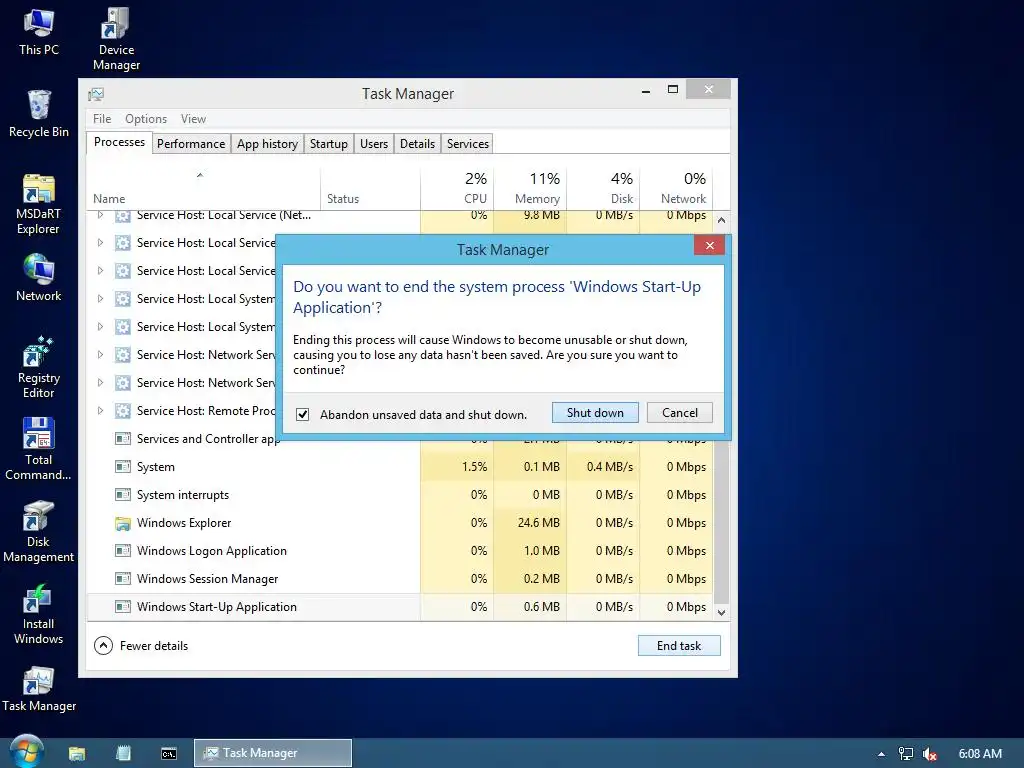Sort by the Network column header
Viewport: 1024px width, 768px height.
pos(677,187)
